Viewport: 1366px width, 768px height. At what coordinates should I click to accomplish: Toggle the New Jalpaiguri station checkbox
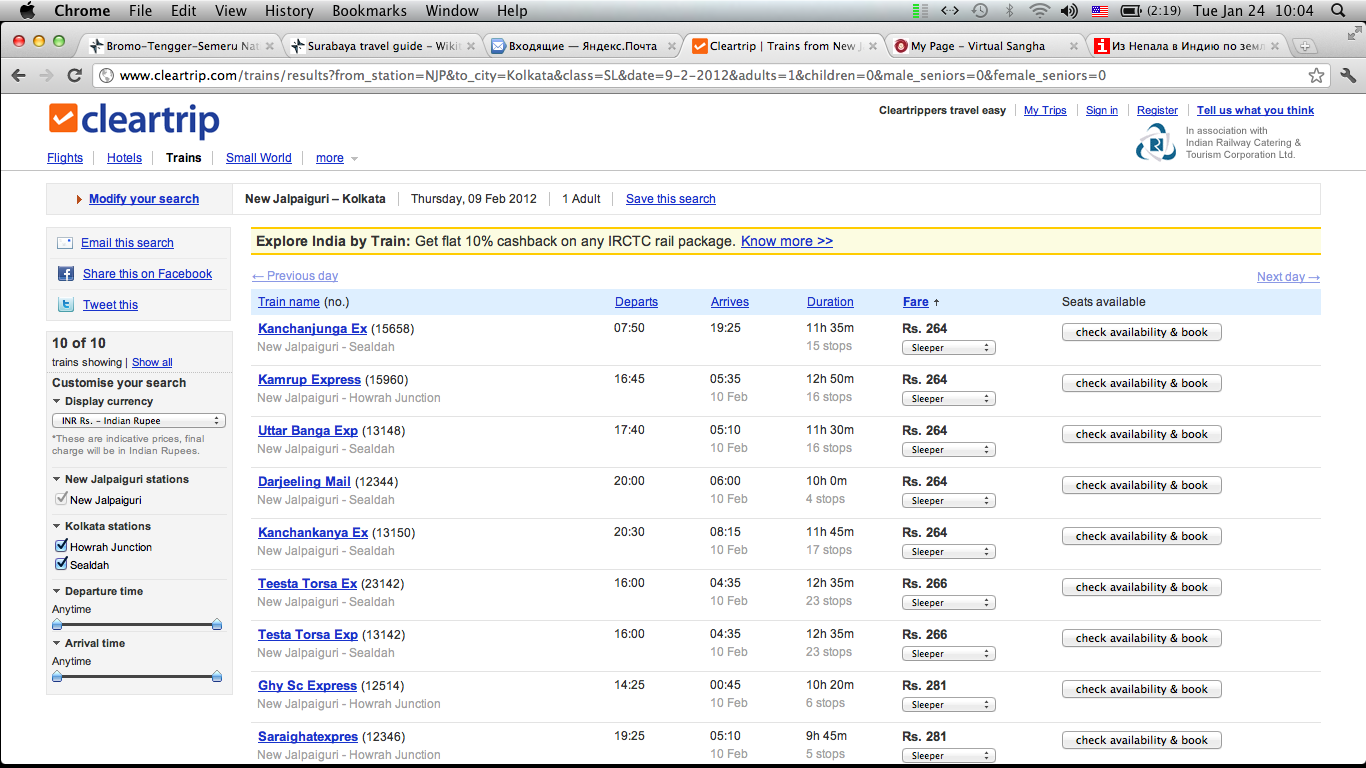(x=61, y=500)
